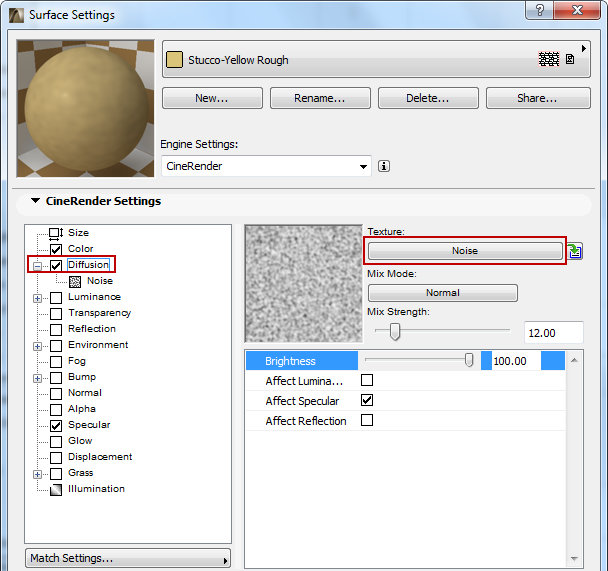Click the Mix Strength value field 12.00
Viewport: 608px width, 571px height.
[554, 333]
